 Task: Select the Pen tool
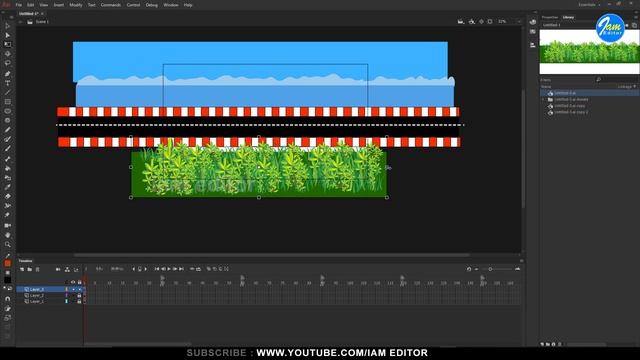pos(8,74)
